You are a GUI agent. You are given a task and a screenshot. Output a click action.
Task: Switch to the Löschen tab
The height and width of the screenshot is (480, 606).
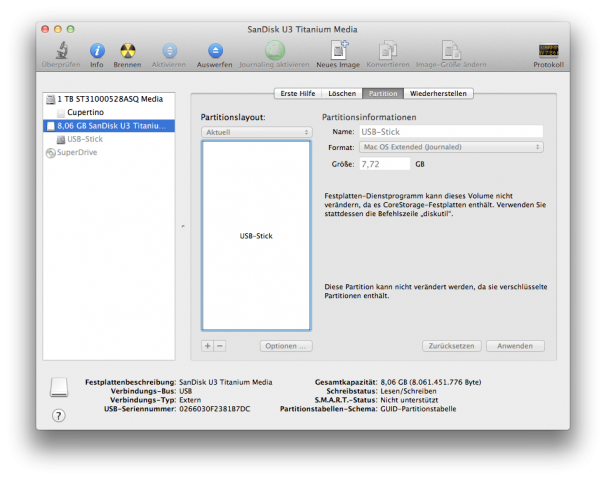tap(342, 94)
